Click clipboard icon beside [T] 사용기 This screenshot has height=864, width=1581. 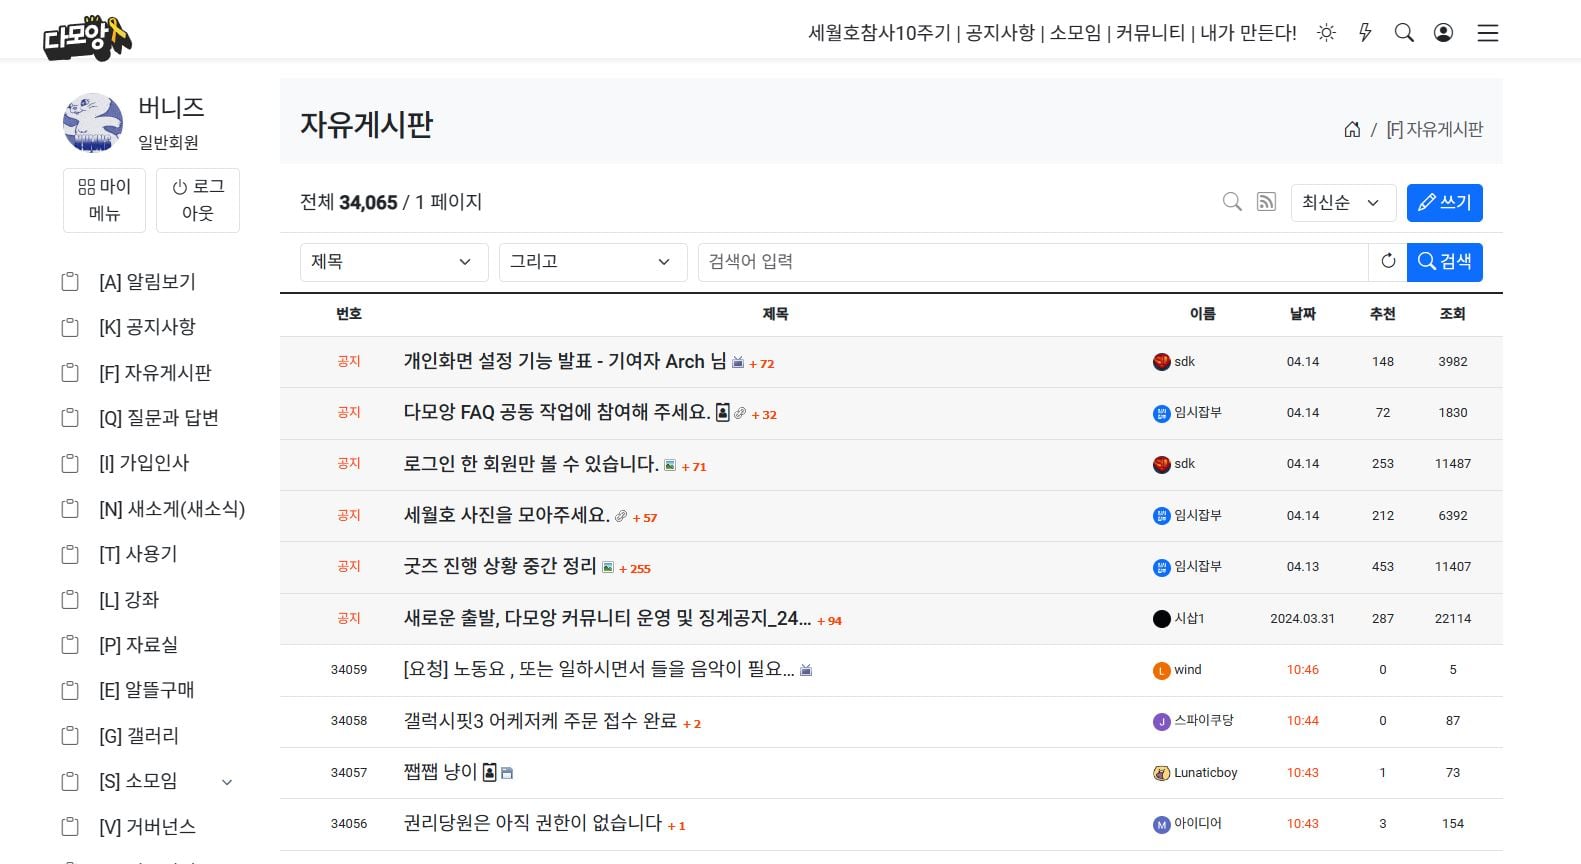[x=70, y=554]
